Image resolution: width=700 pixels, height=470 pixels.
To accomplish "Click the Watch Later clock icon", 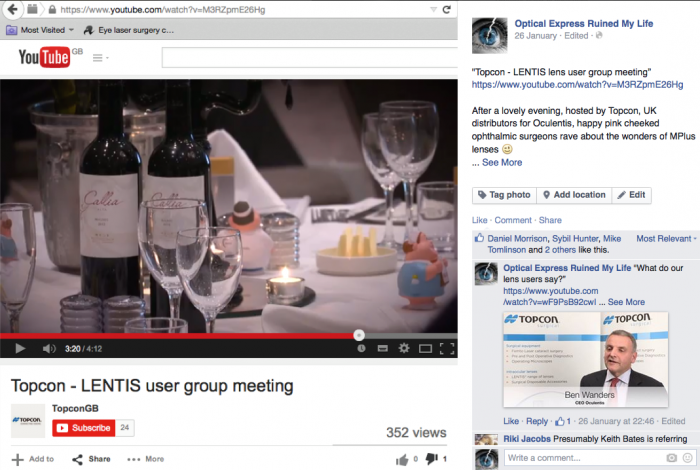I will 362,348.
